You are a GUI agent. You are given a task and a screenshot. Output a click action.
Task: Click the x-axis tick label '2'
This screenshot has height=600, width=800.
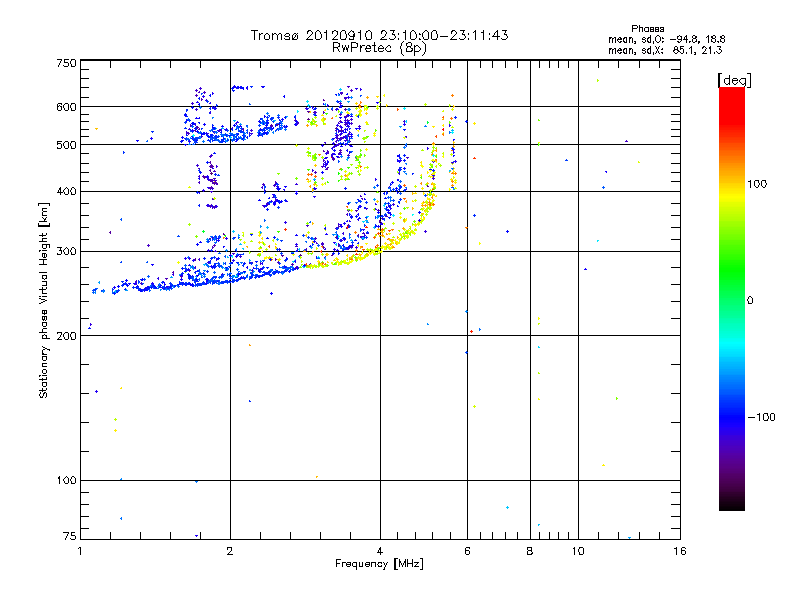pos(230,551)
